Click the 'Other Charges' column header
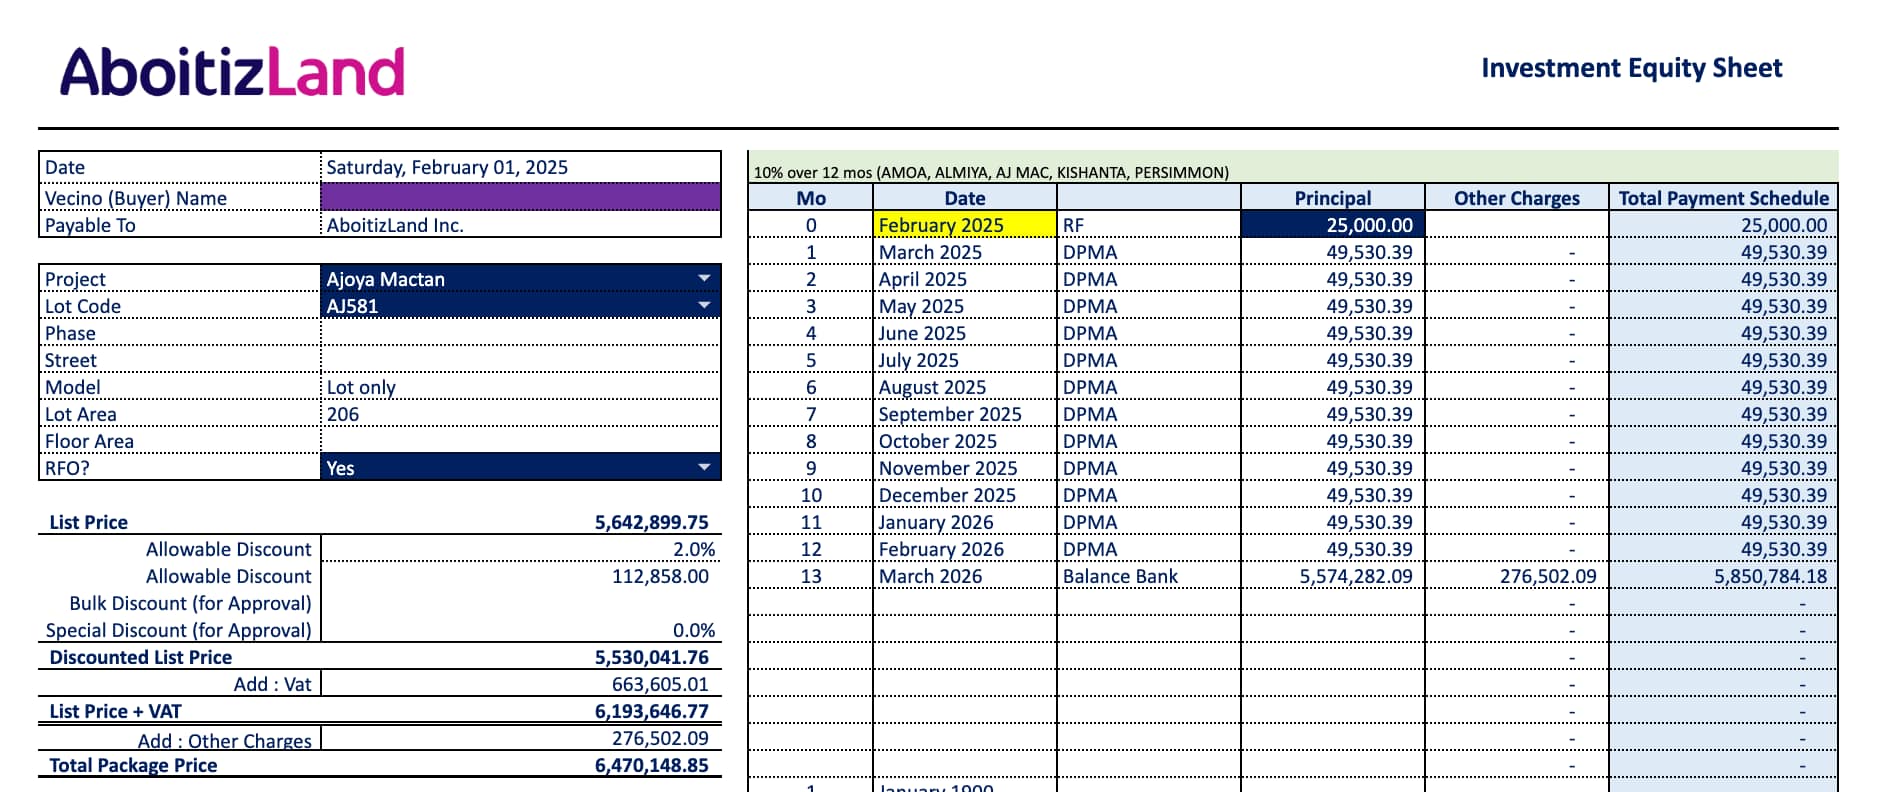This screenshot has height=792, width=1892. [1516, 198]
